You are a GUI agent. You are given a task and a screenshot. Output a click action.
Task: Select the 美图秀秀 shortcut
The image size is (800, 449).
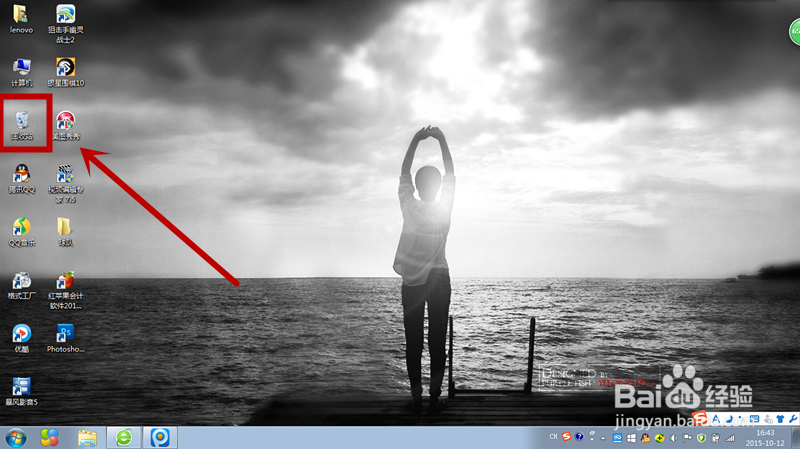point(65,126)
